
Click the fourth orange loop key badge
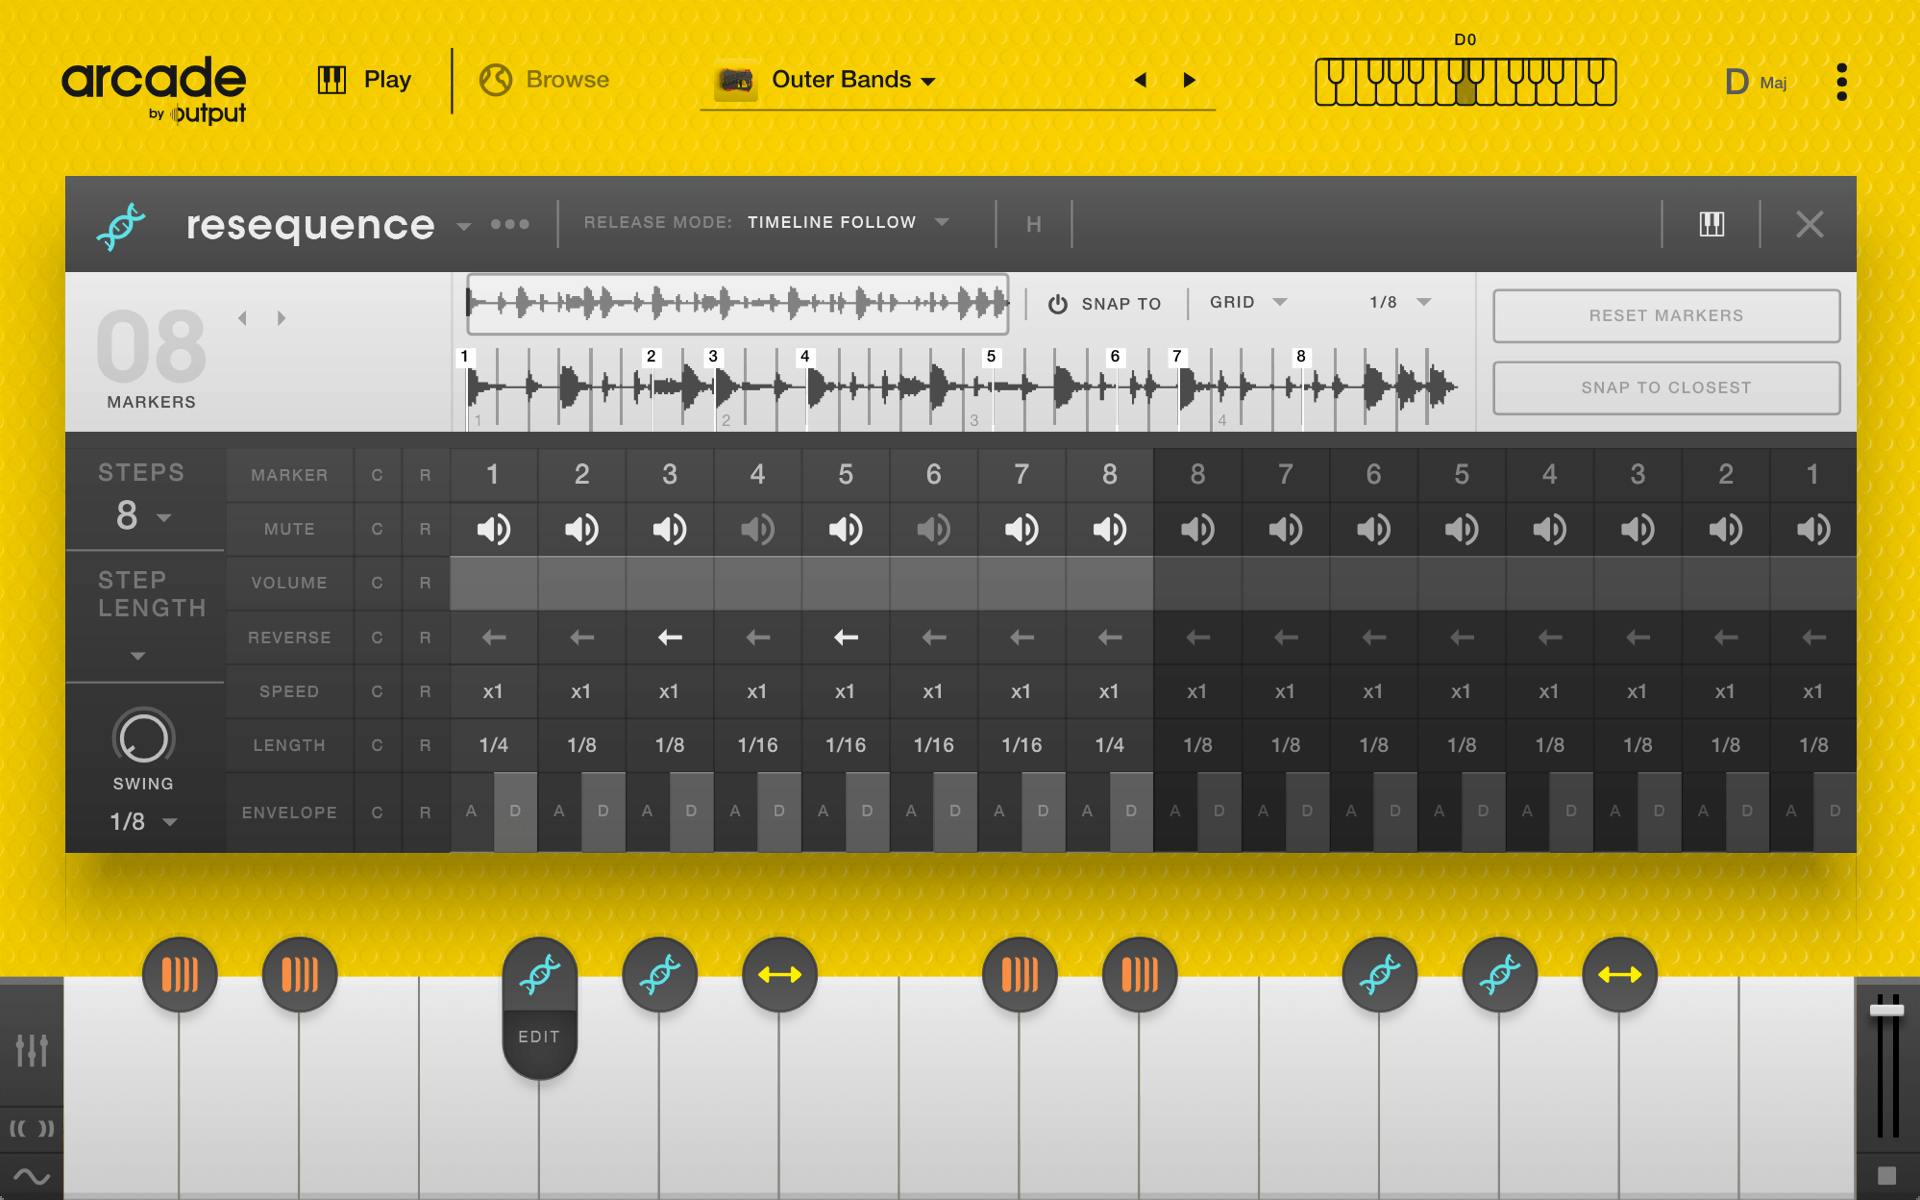pyautogui.click(x=1140, y=974)
